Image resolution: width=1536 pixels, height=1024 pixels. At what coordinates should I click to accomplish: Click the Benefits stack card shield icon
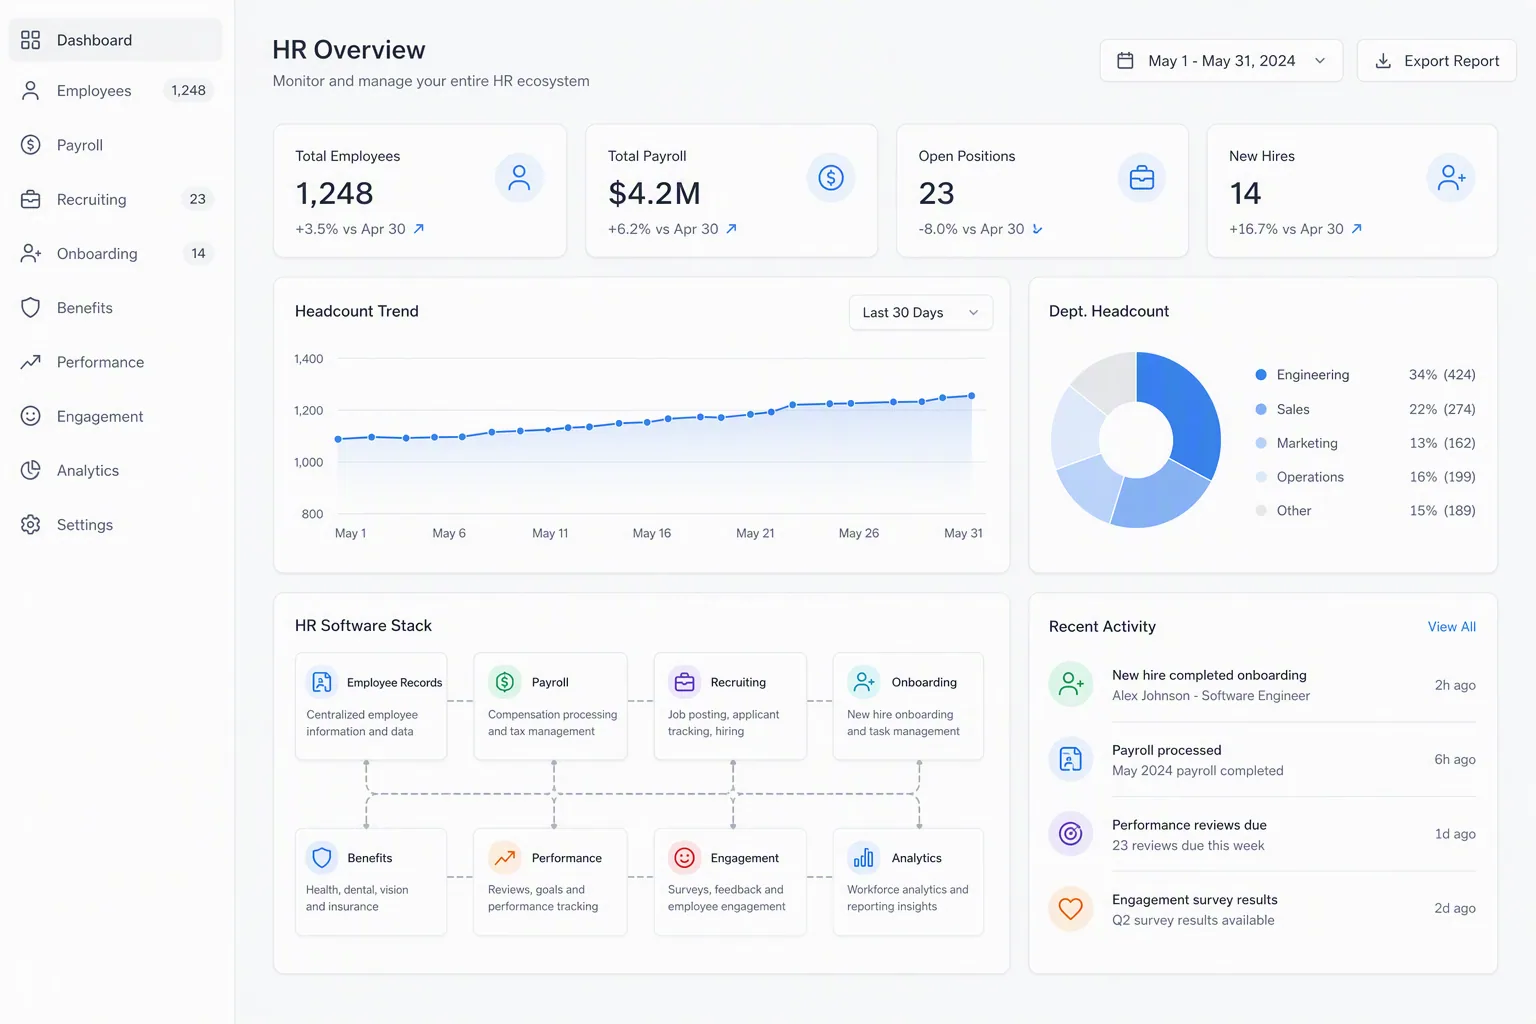pos(322,858)
